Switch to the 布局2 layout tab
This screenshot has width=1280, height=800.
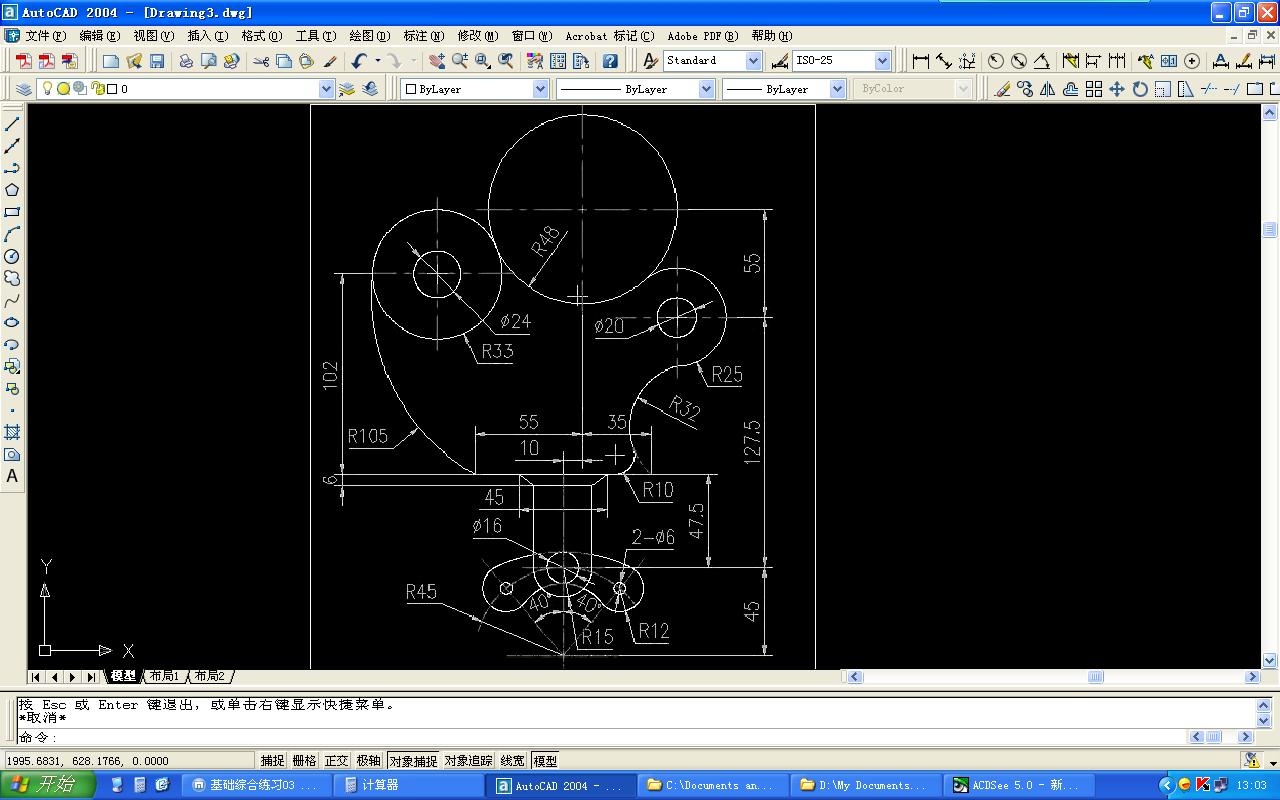coord(210,677)
